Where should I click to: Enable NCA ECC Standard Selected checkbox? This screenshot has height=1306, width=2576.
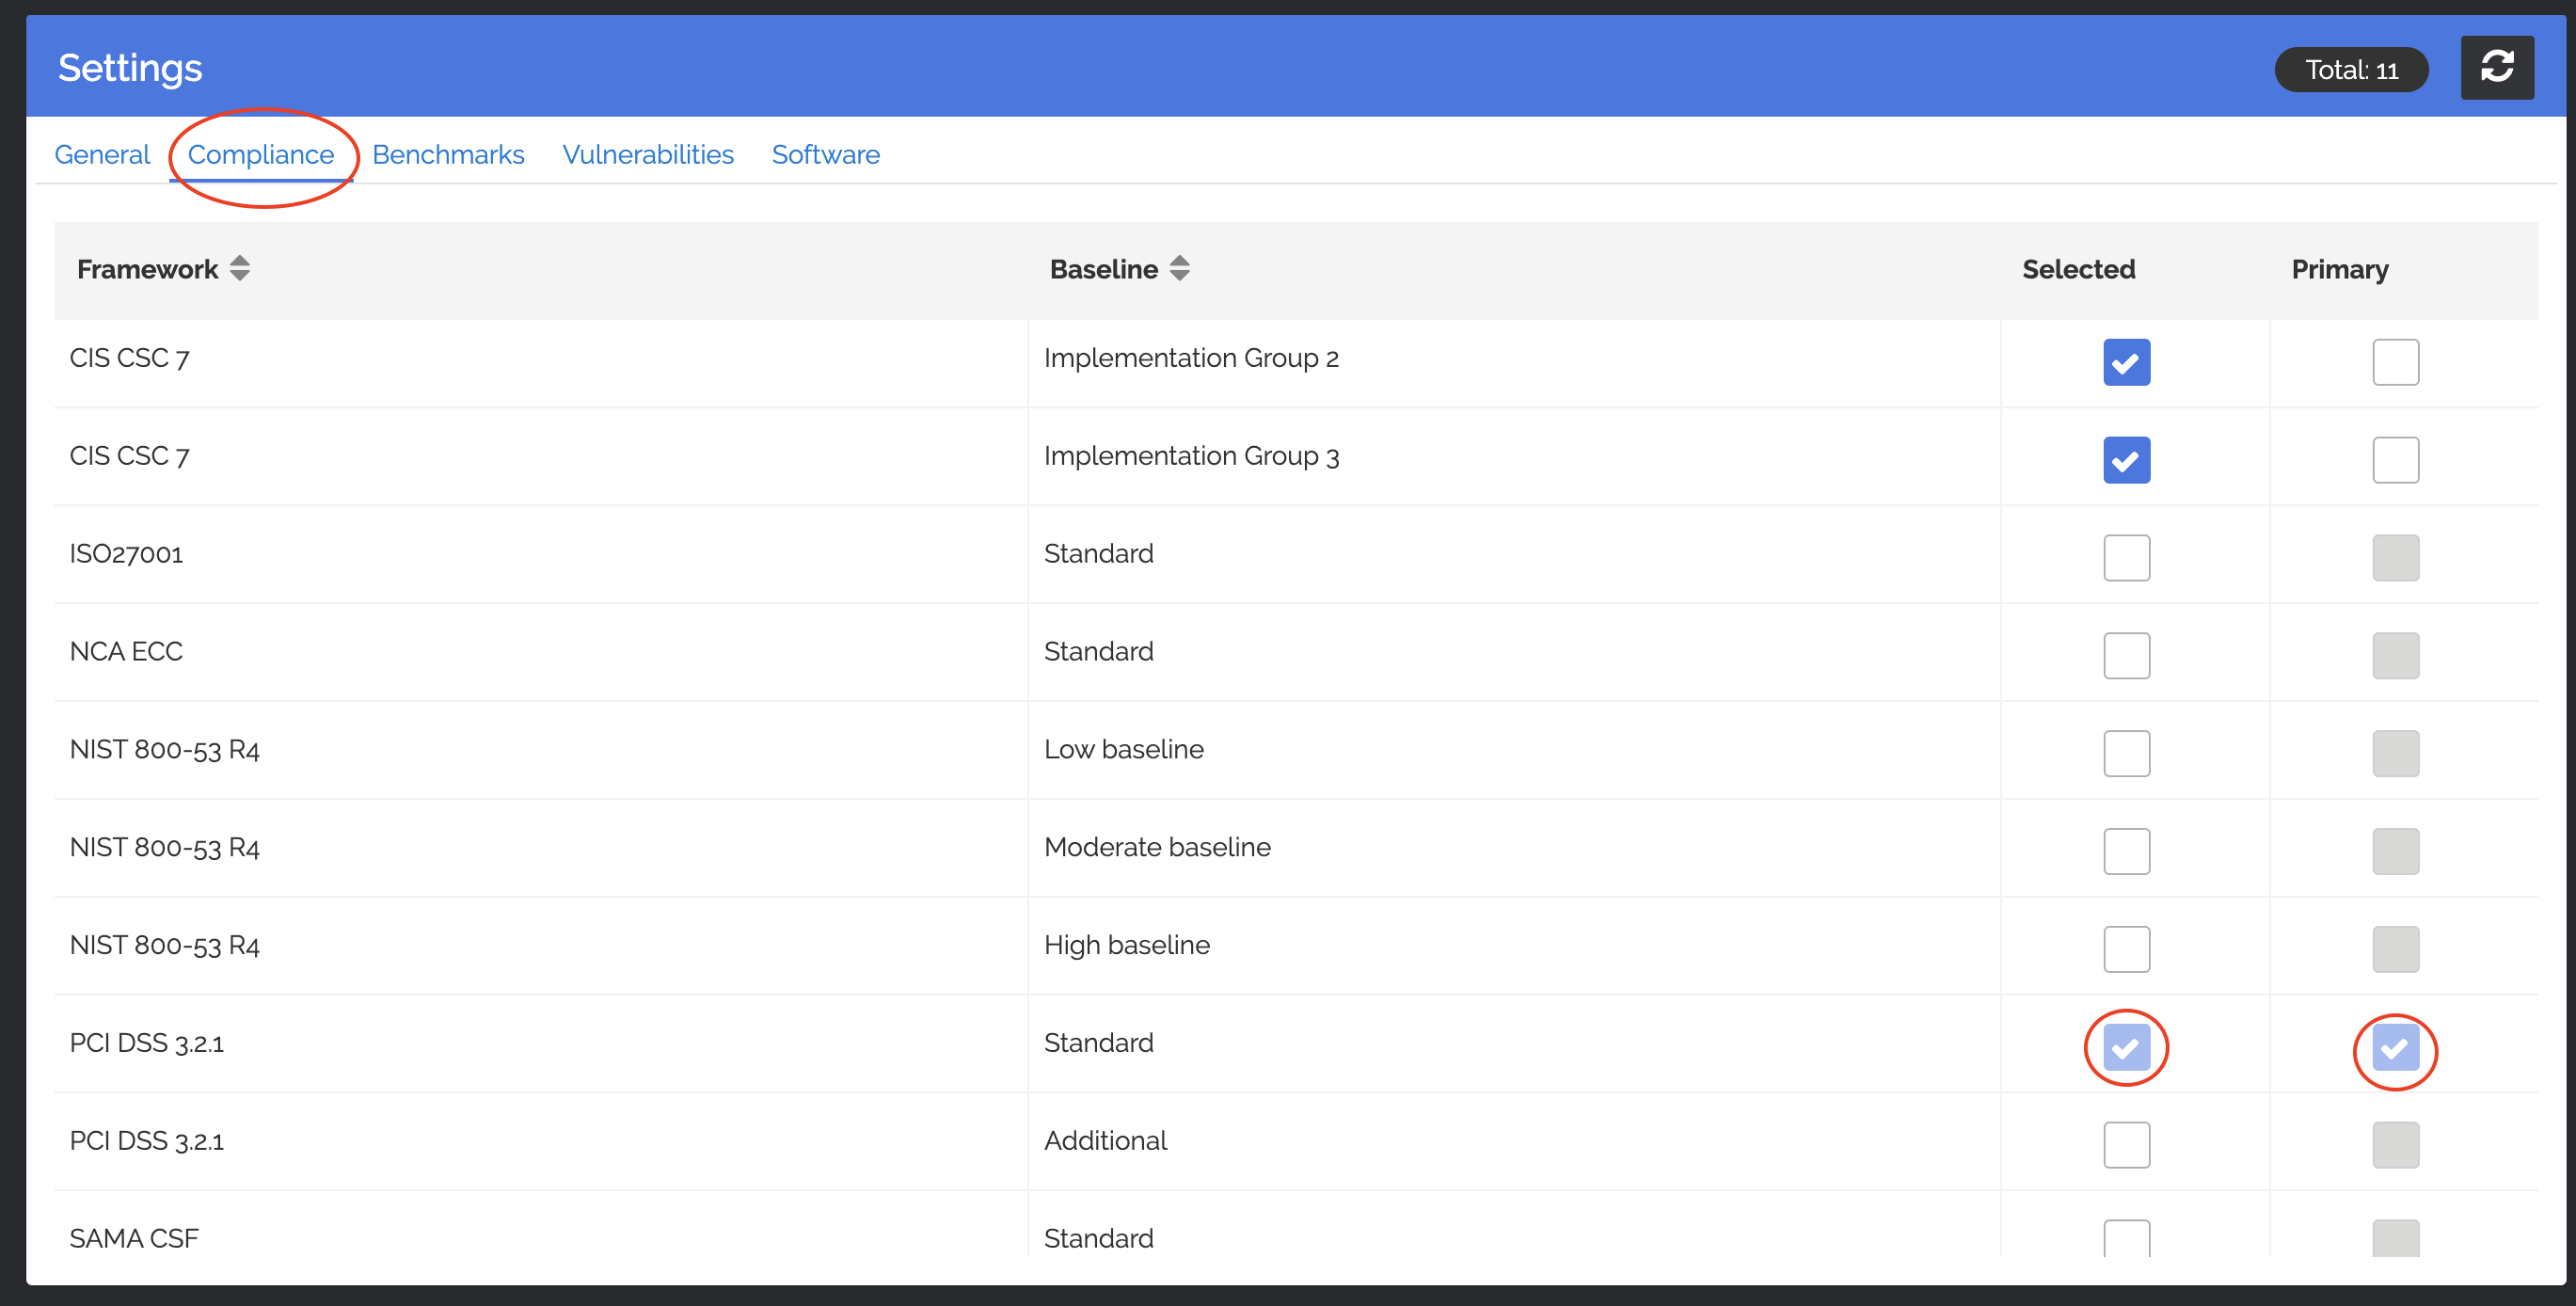click(x=2126, y=656)
